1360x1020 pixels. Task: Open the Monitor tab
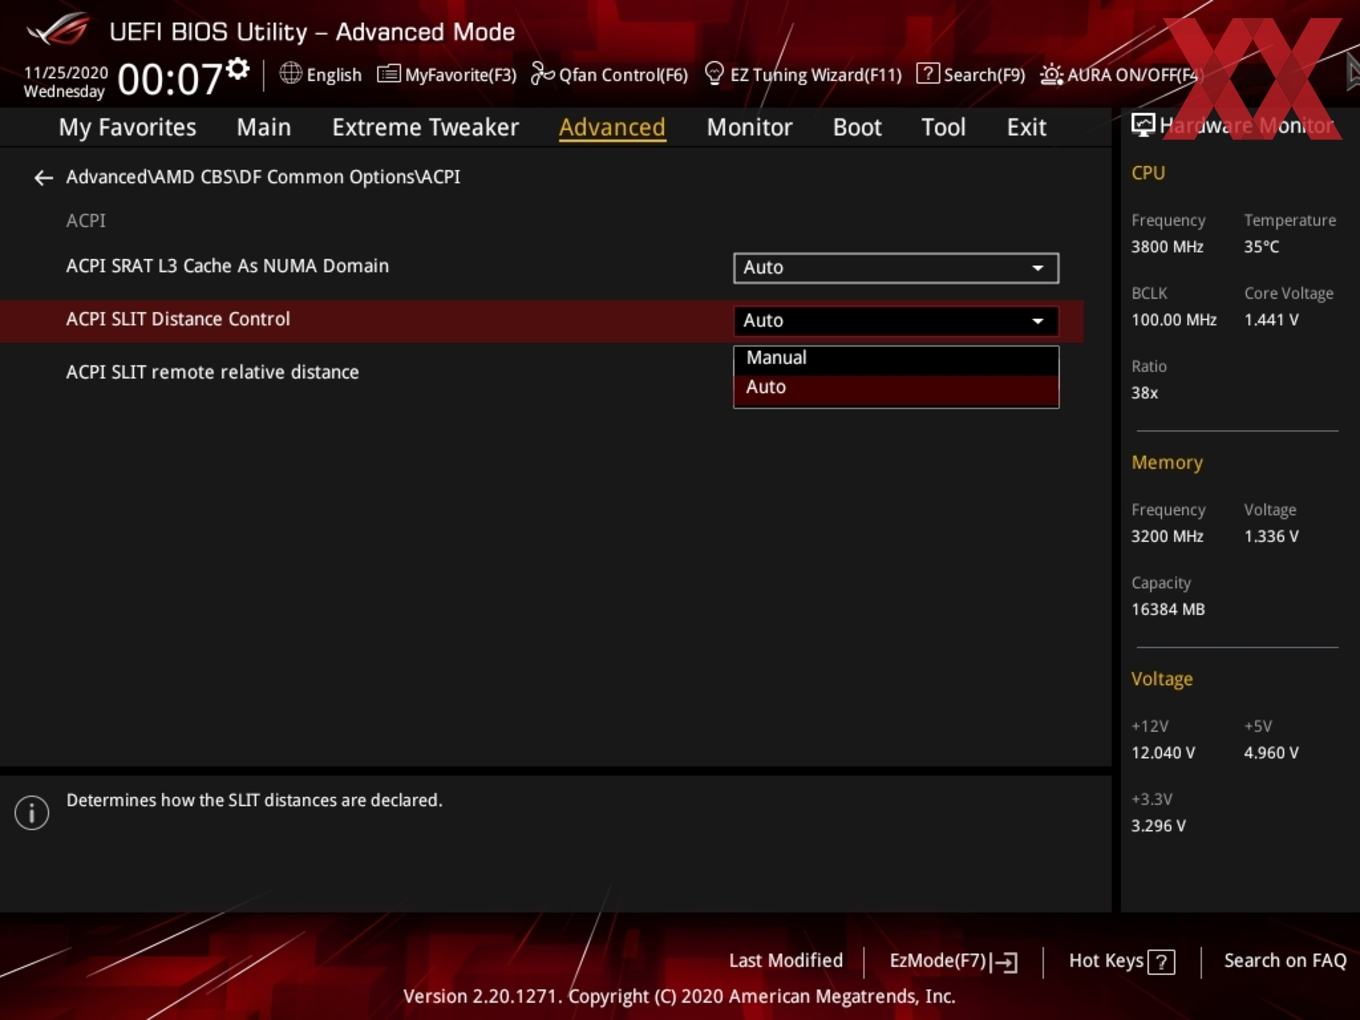749,127
